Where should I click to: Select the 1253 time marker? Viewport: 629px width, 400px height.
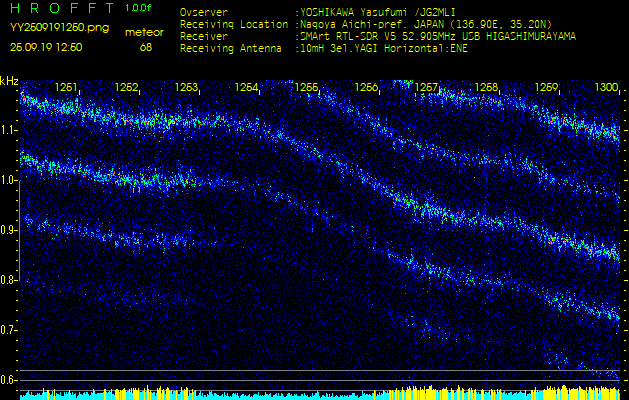pos(187,88)
